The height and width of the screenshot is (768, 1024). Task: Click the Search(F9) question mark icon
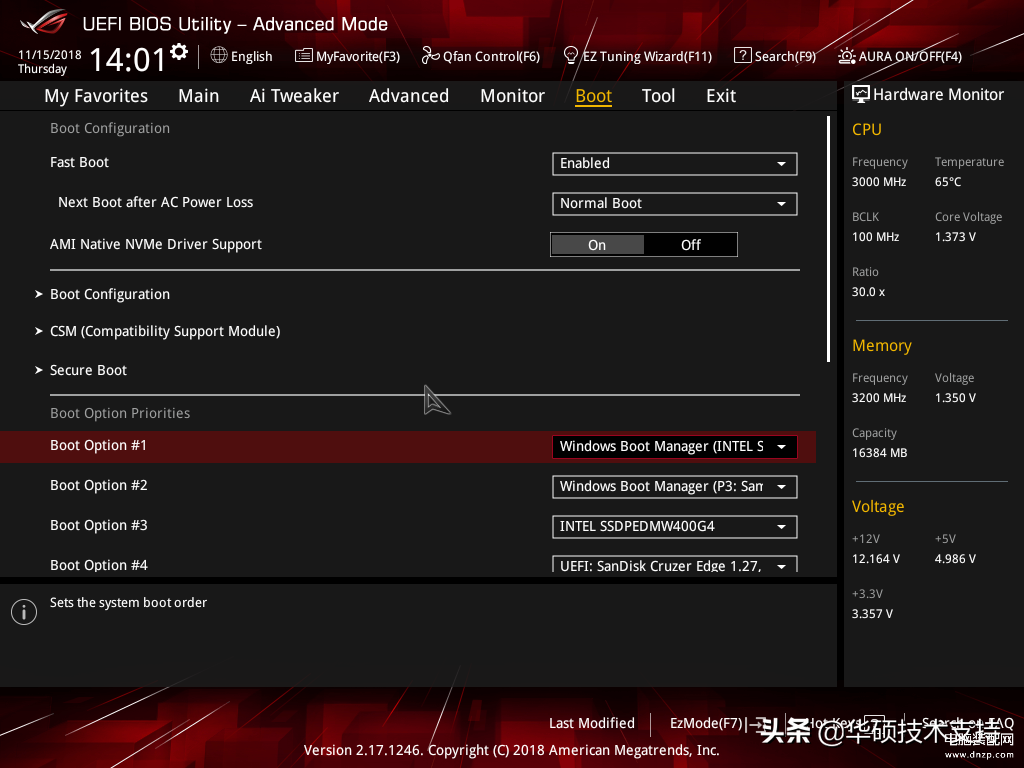743,56
